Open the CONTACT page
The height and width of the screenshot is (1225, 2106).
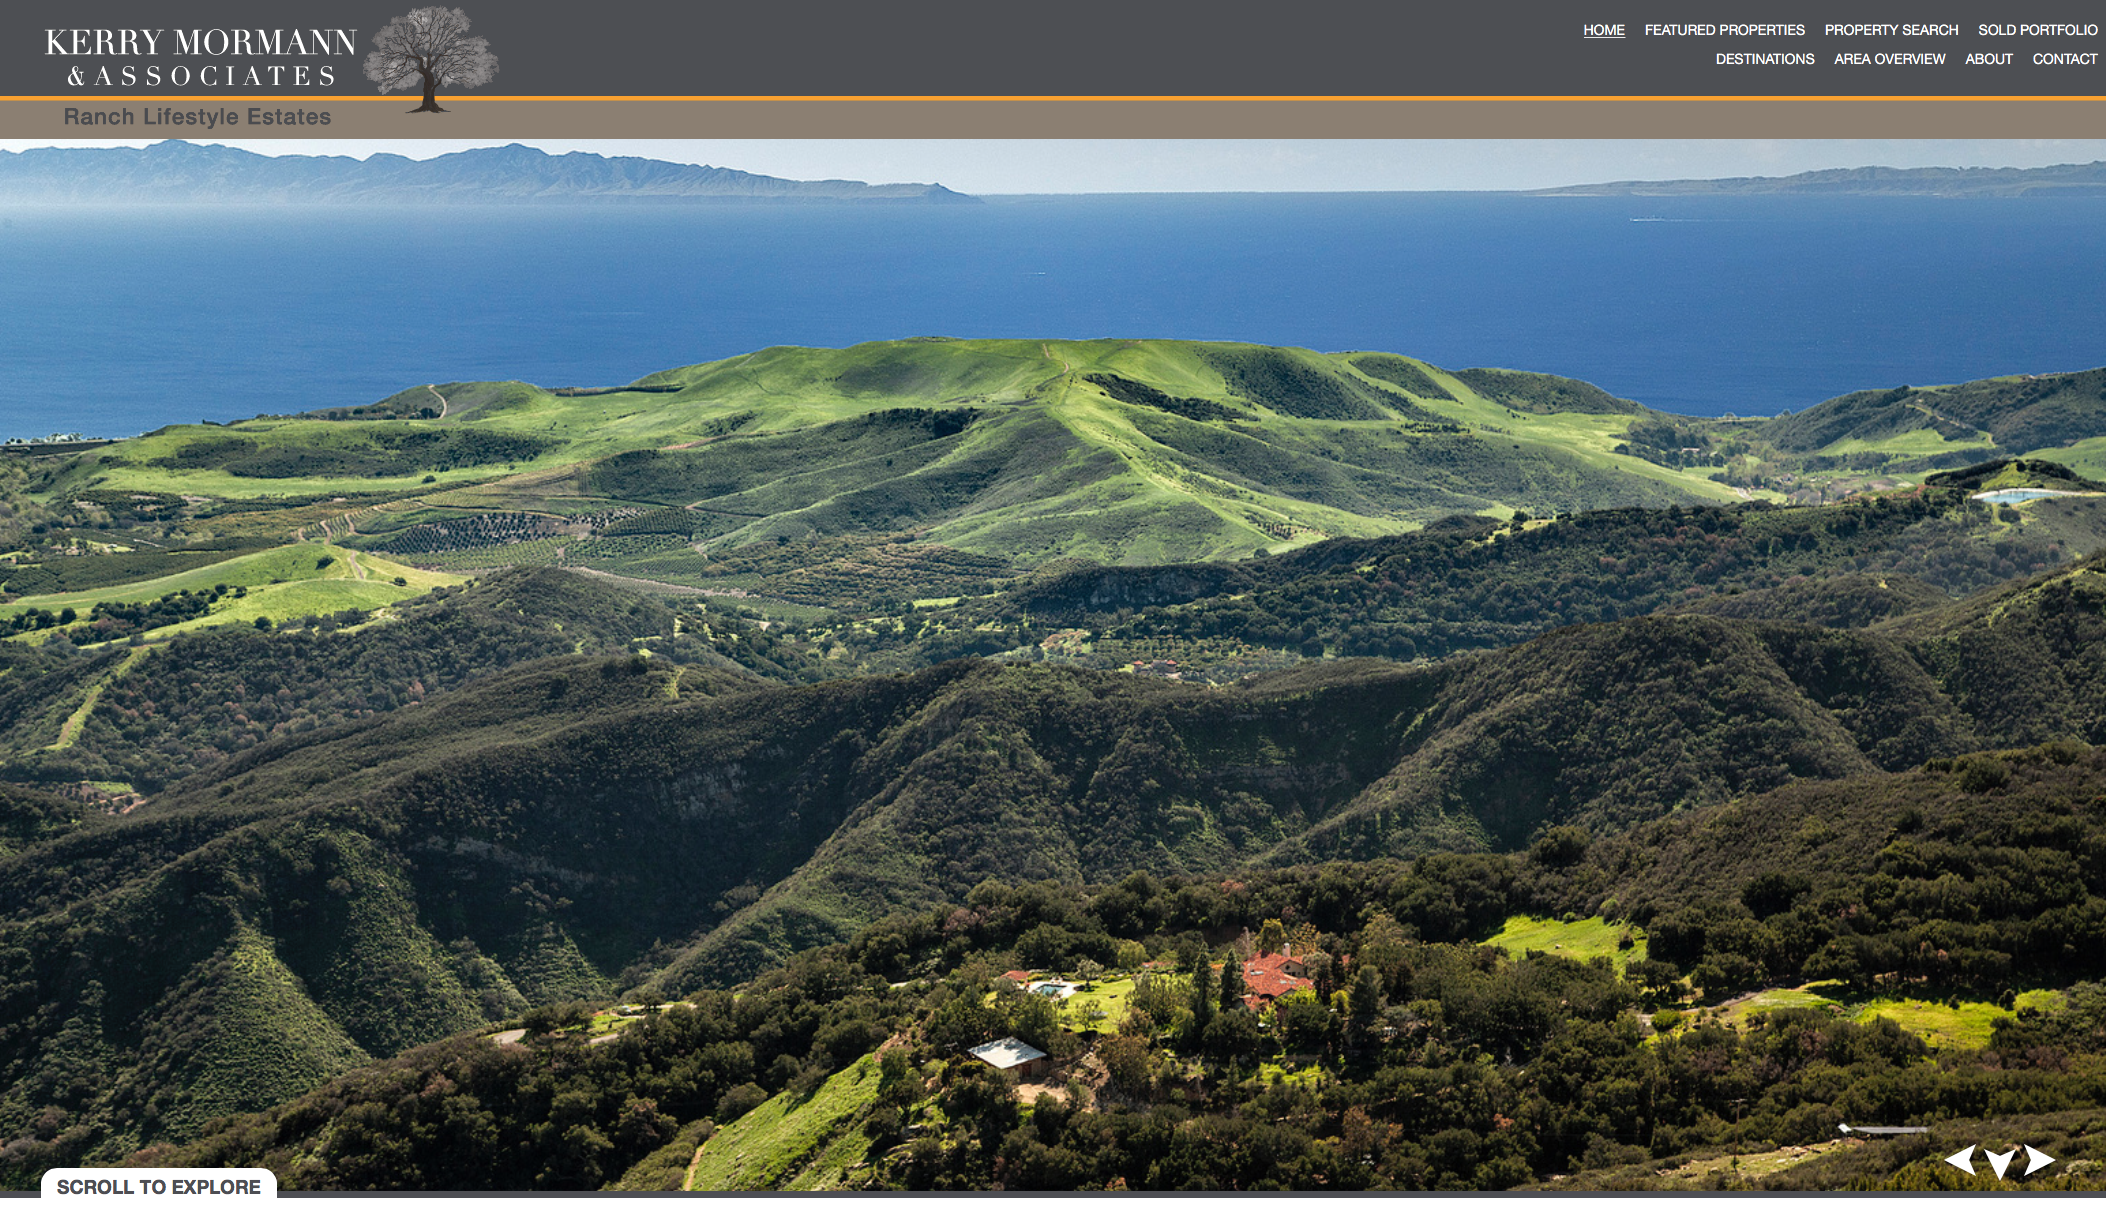click(x=2064, y=59)
